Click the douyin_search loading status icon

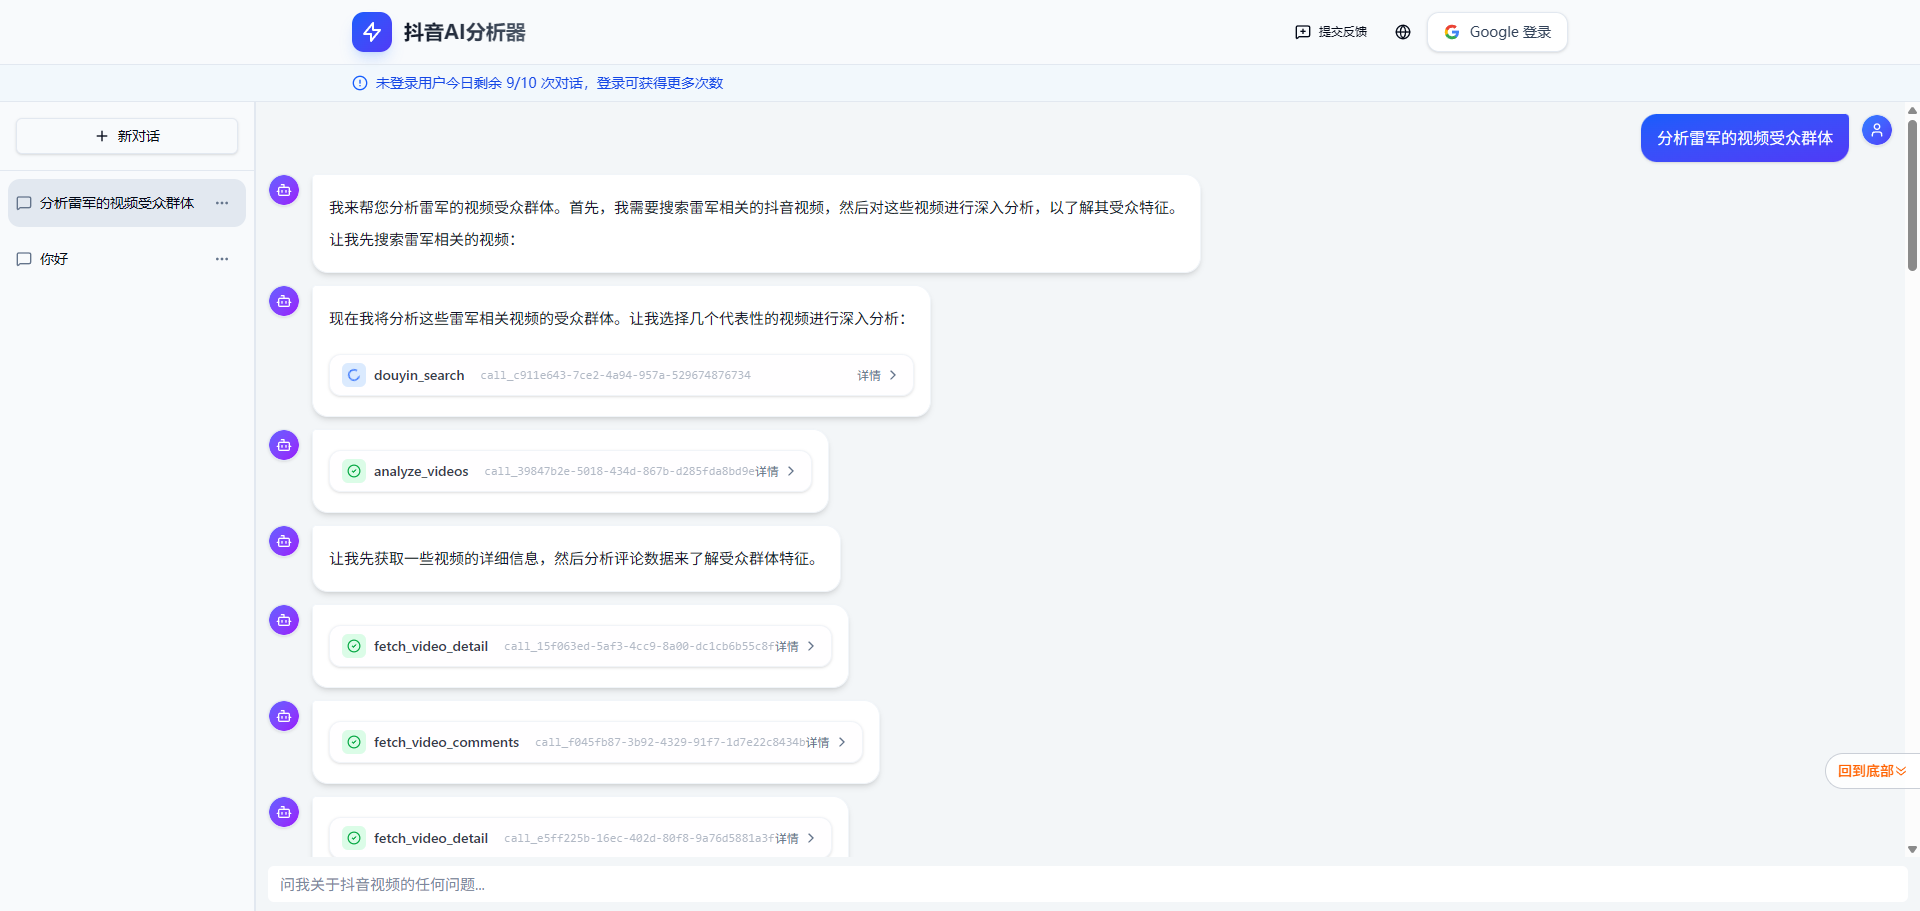354,375
